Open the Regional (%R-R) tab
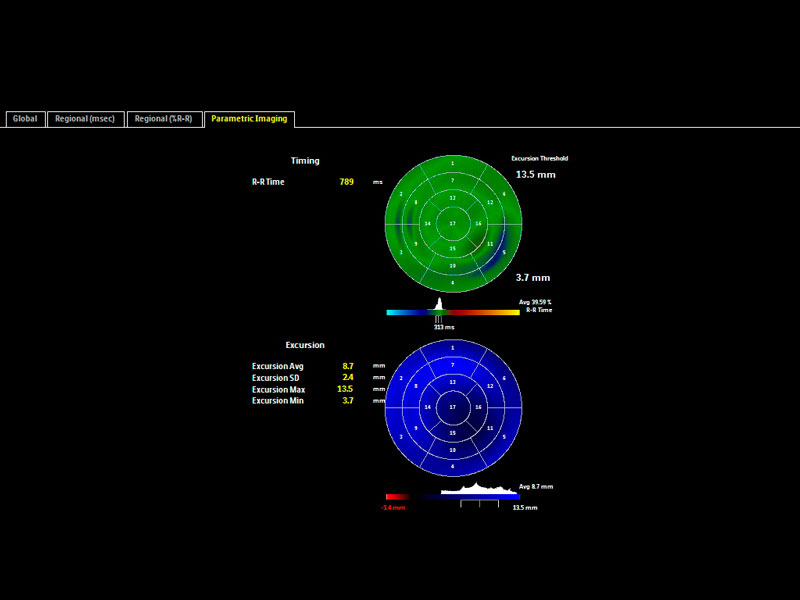Image resolution: width=800 pixels, height=600 pixels. (164, 119)
